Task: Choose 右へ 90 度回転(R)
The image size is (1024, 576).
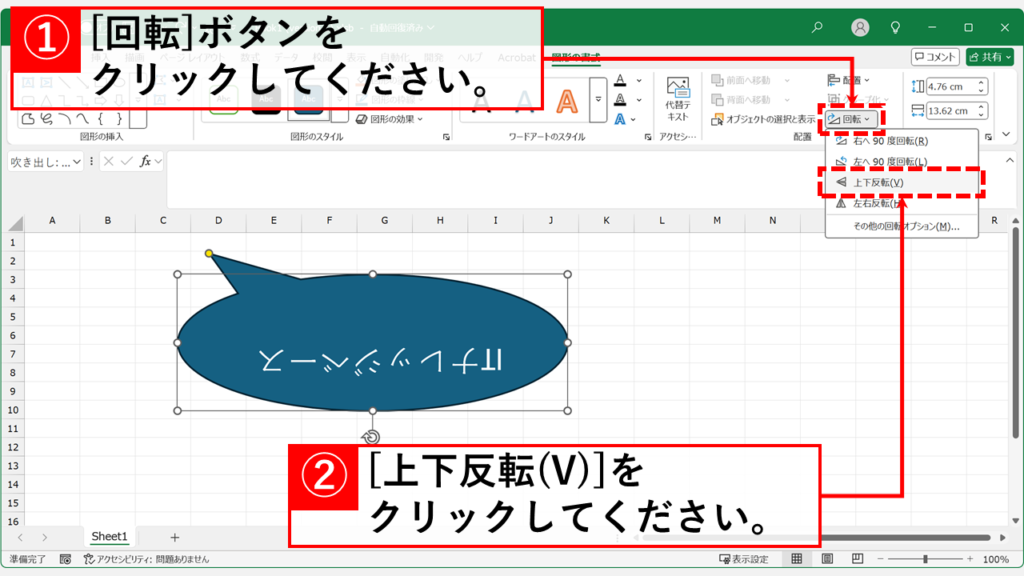Action: point(901,141)
